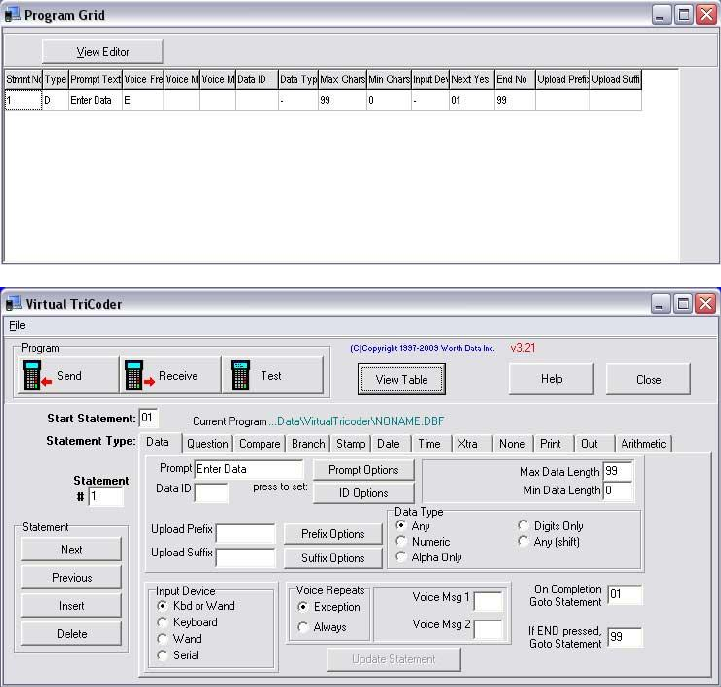Switch to the Branch tab
This screenshot has height=687, width=721.
tap(308, 444)
